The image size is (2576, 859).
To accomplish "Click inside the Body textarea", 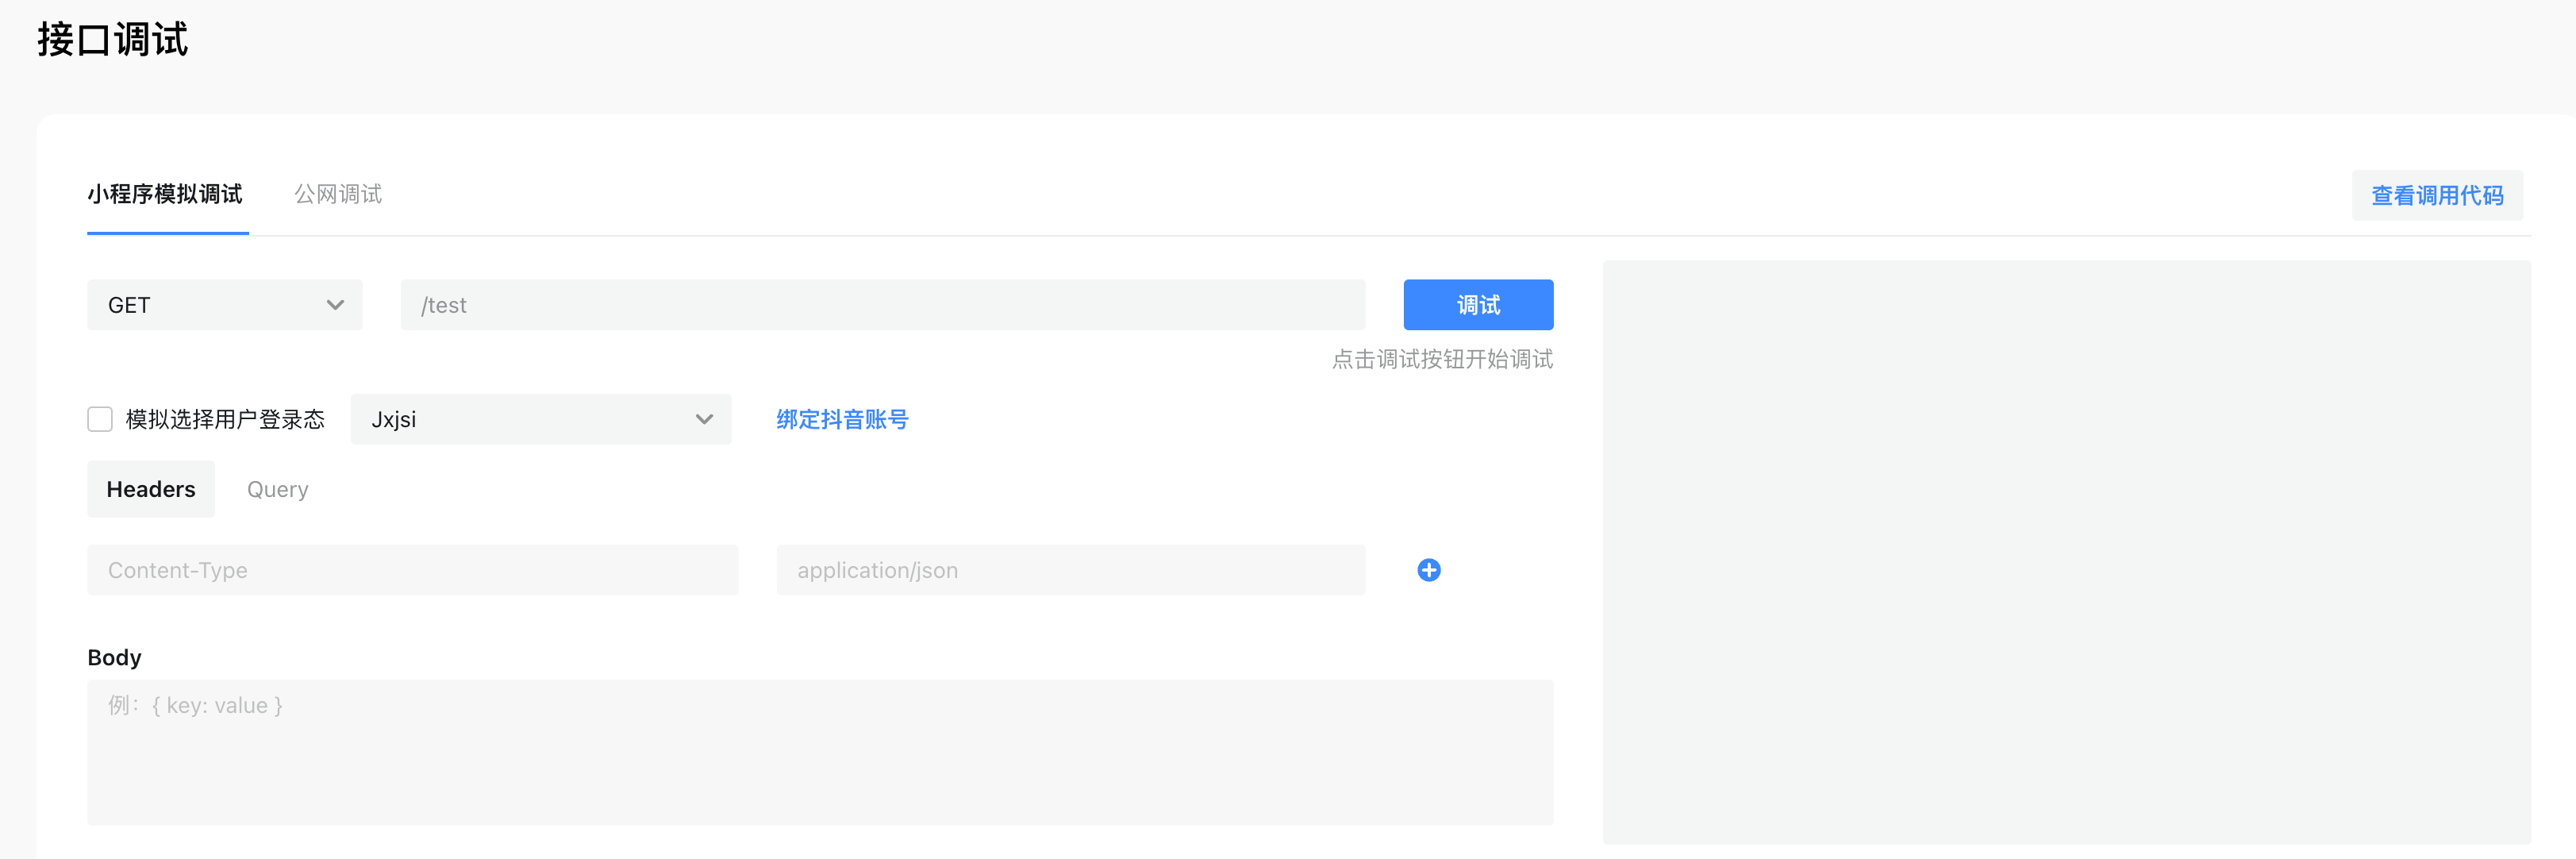I will [x=820, y=752].
